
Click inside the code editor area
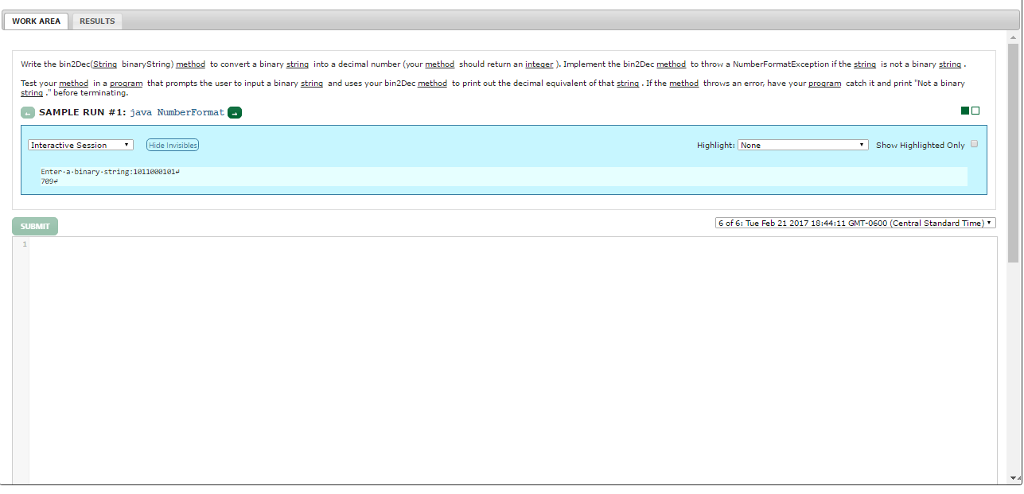(513, 359)
